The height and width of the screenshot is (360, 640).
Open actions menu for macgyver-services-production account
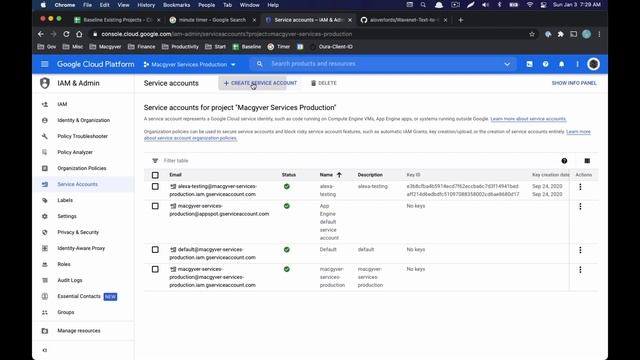(x=580, y=270)
